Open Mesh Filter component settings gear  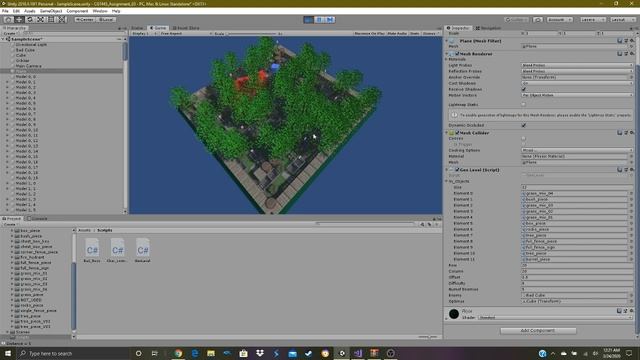[x=632, y=41]
